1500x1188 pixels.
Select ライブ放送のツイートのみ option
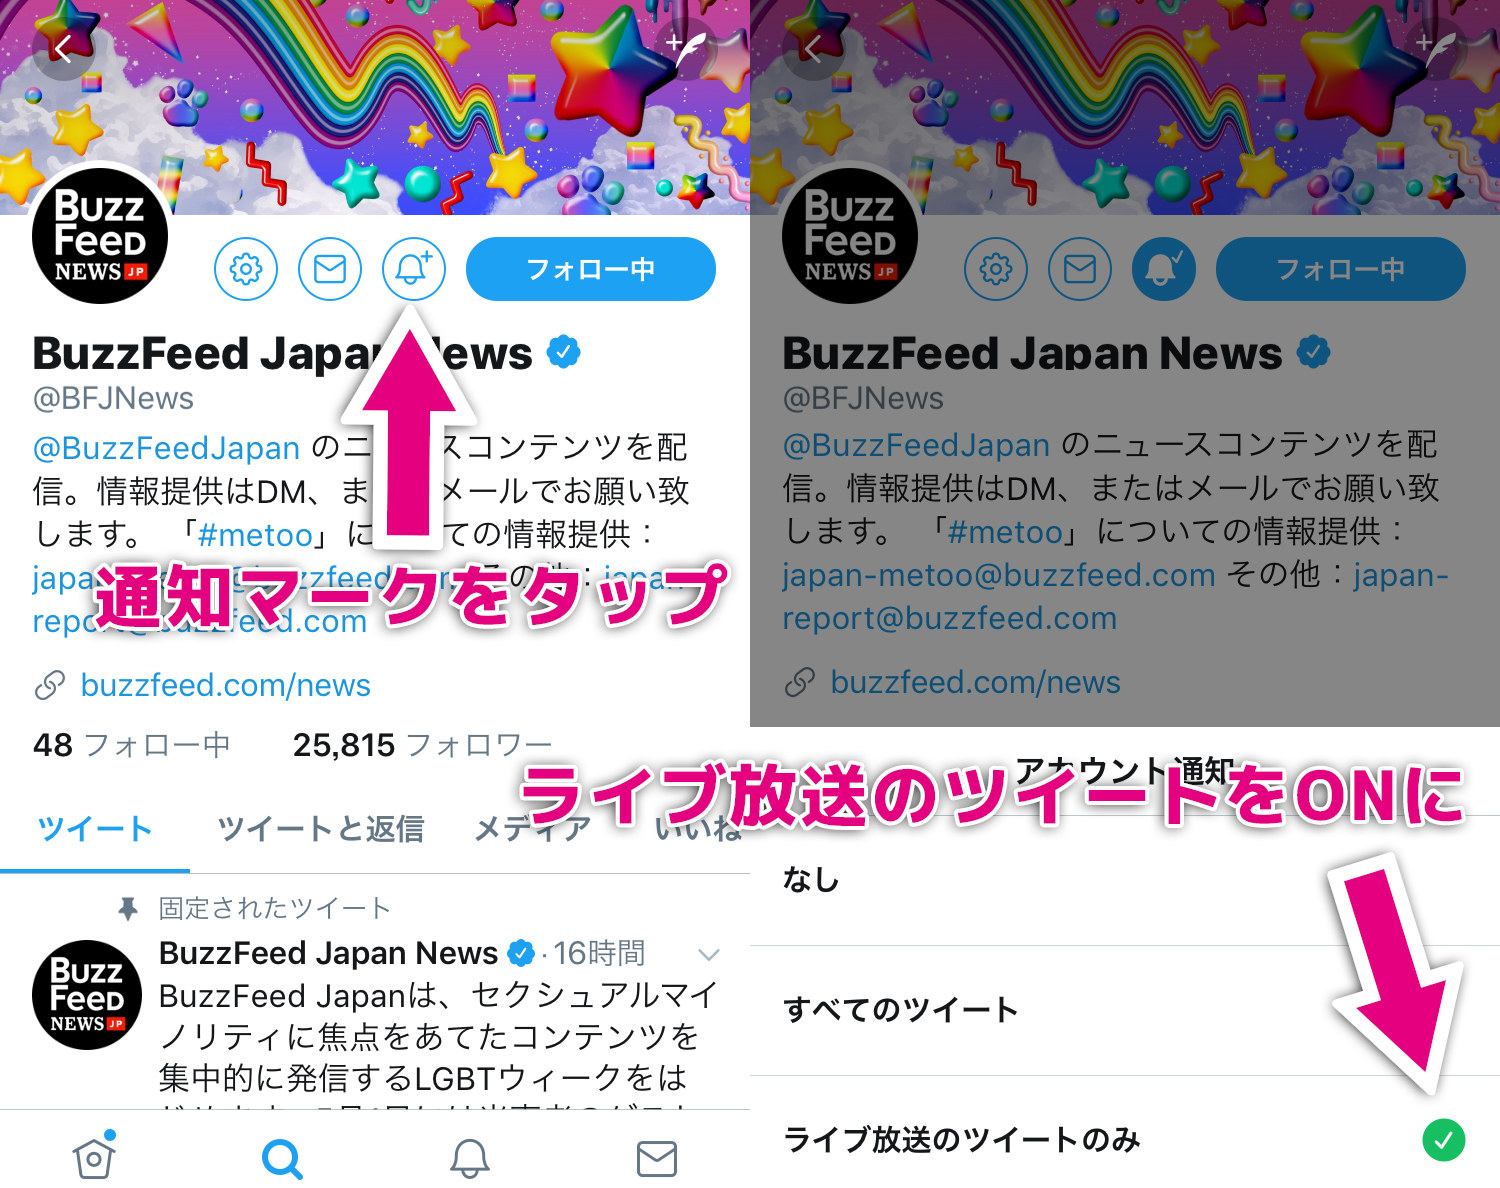[x=1125, y=1139]
